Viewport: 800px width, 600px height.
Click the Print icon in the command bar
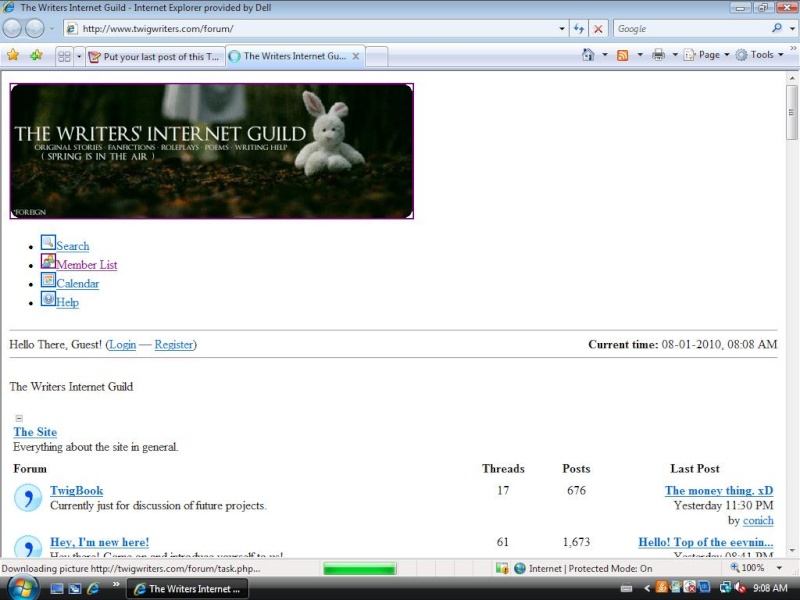click(x=658, y=55)
